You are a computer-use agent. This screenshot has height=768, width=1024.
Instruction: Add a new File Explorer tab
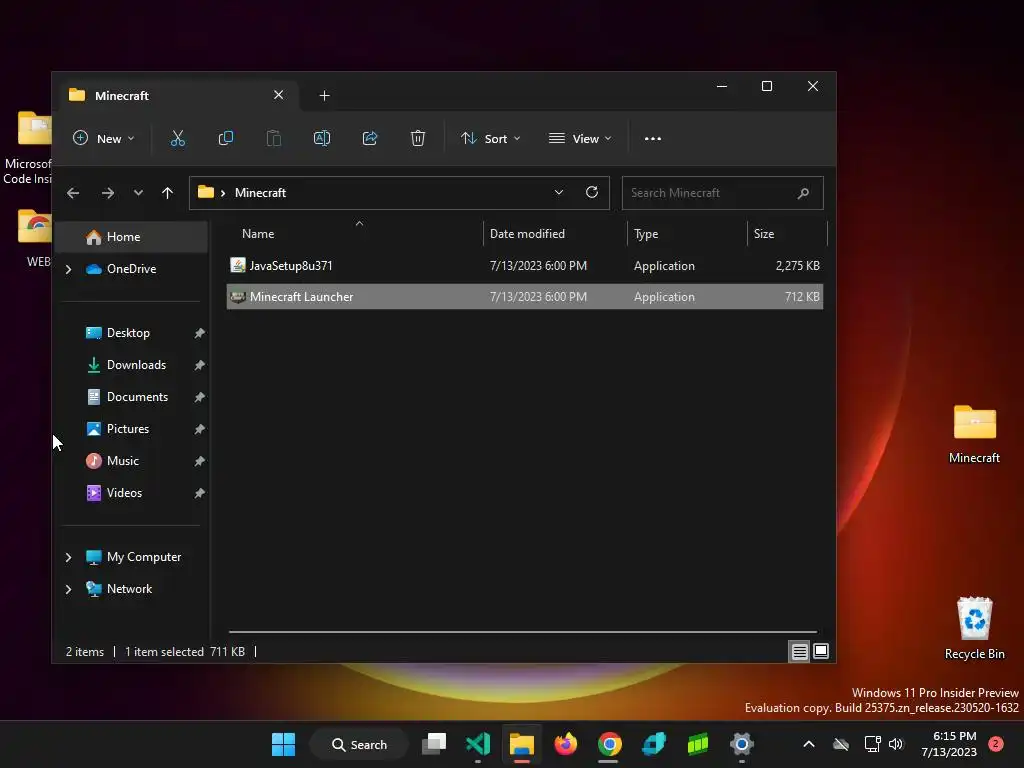pyautogui.click(x=324, y=96)
